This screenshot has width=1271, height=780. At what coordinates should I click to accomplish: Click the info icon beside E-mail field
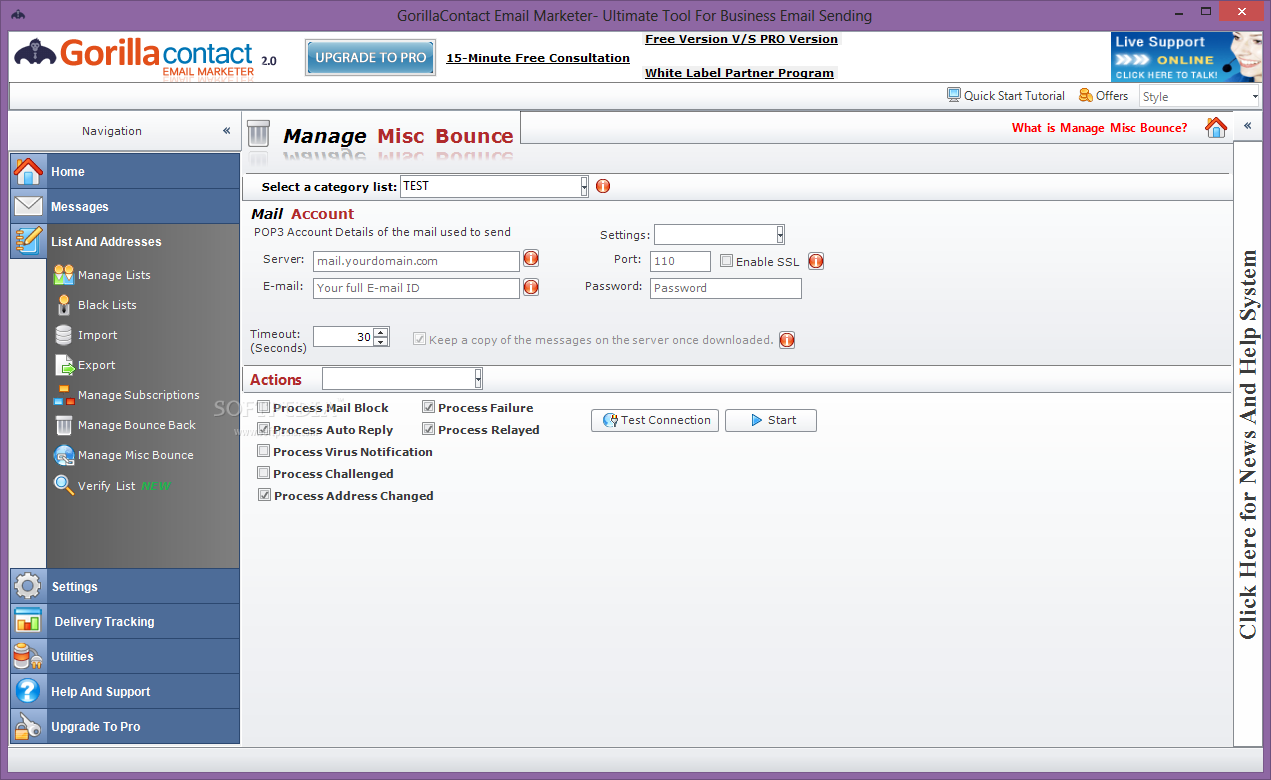point(531,287)
